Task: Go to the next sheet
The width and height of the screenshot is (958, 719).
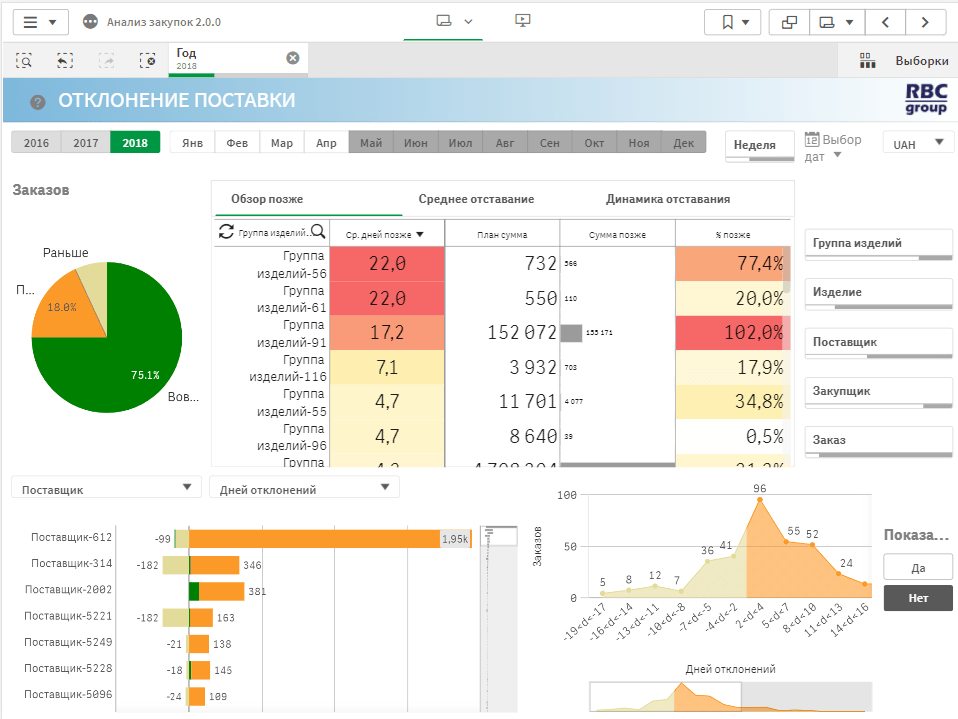Action: (926, 22)
